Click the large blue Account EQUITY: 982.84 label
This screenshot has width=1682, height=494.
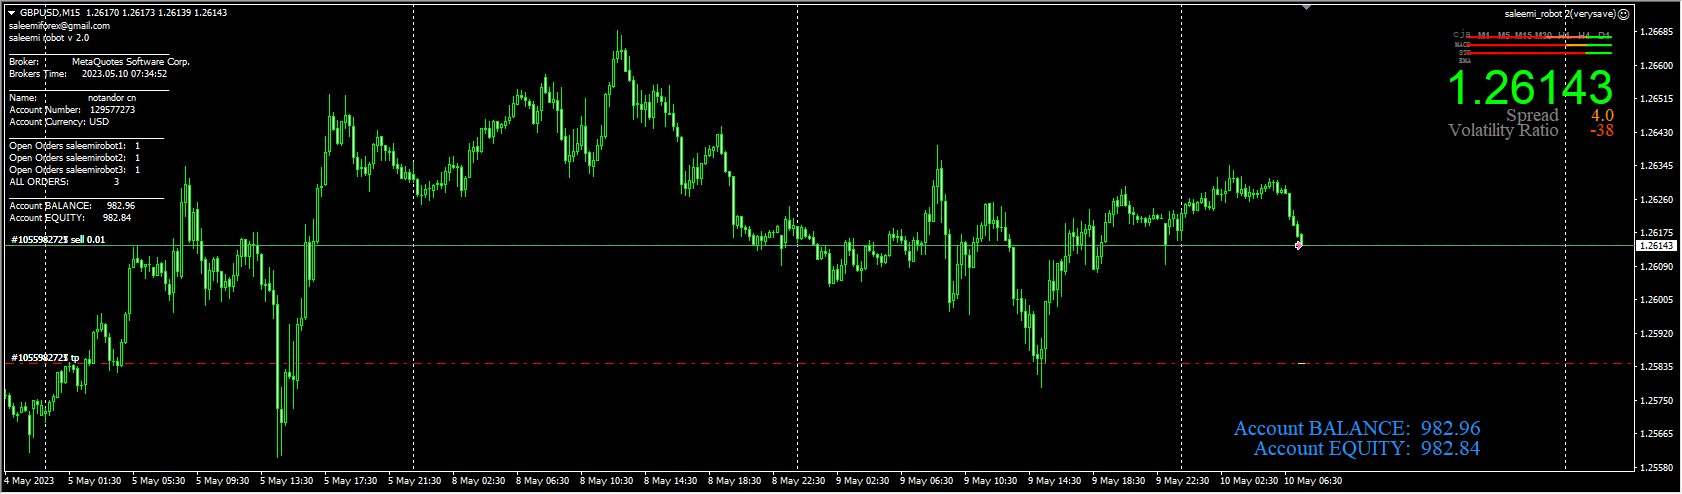click(x=1367, y=448)
